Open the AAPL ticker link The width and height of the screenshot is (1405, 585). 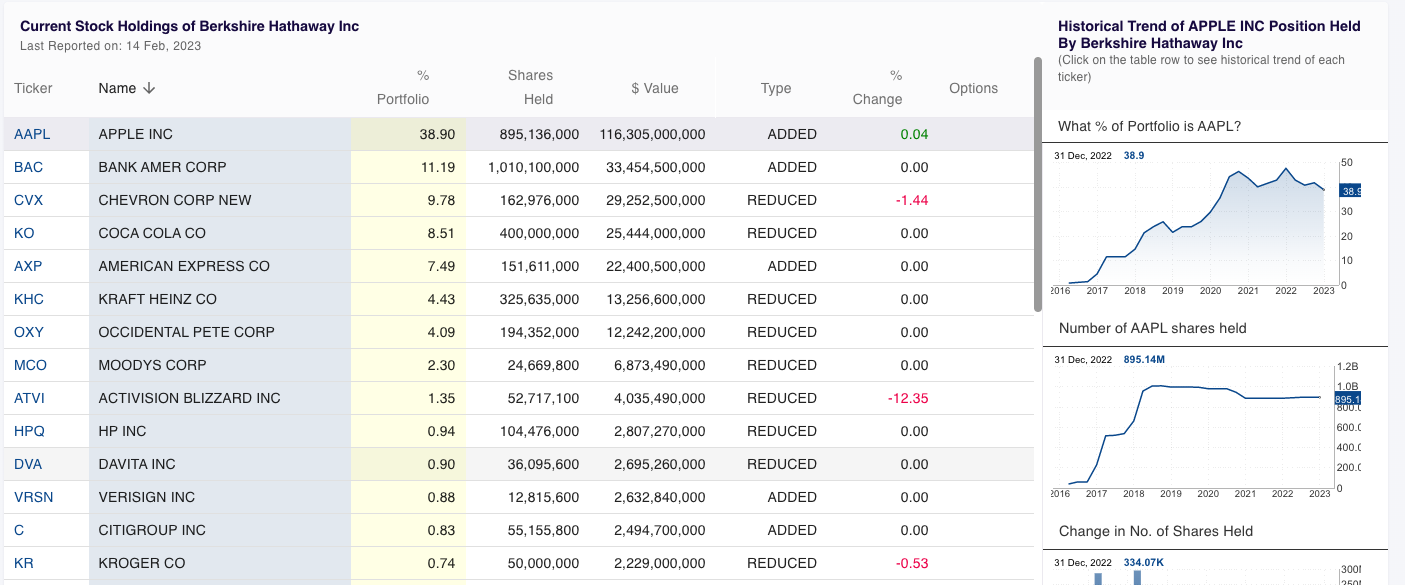(x=32, y=134)
